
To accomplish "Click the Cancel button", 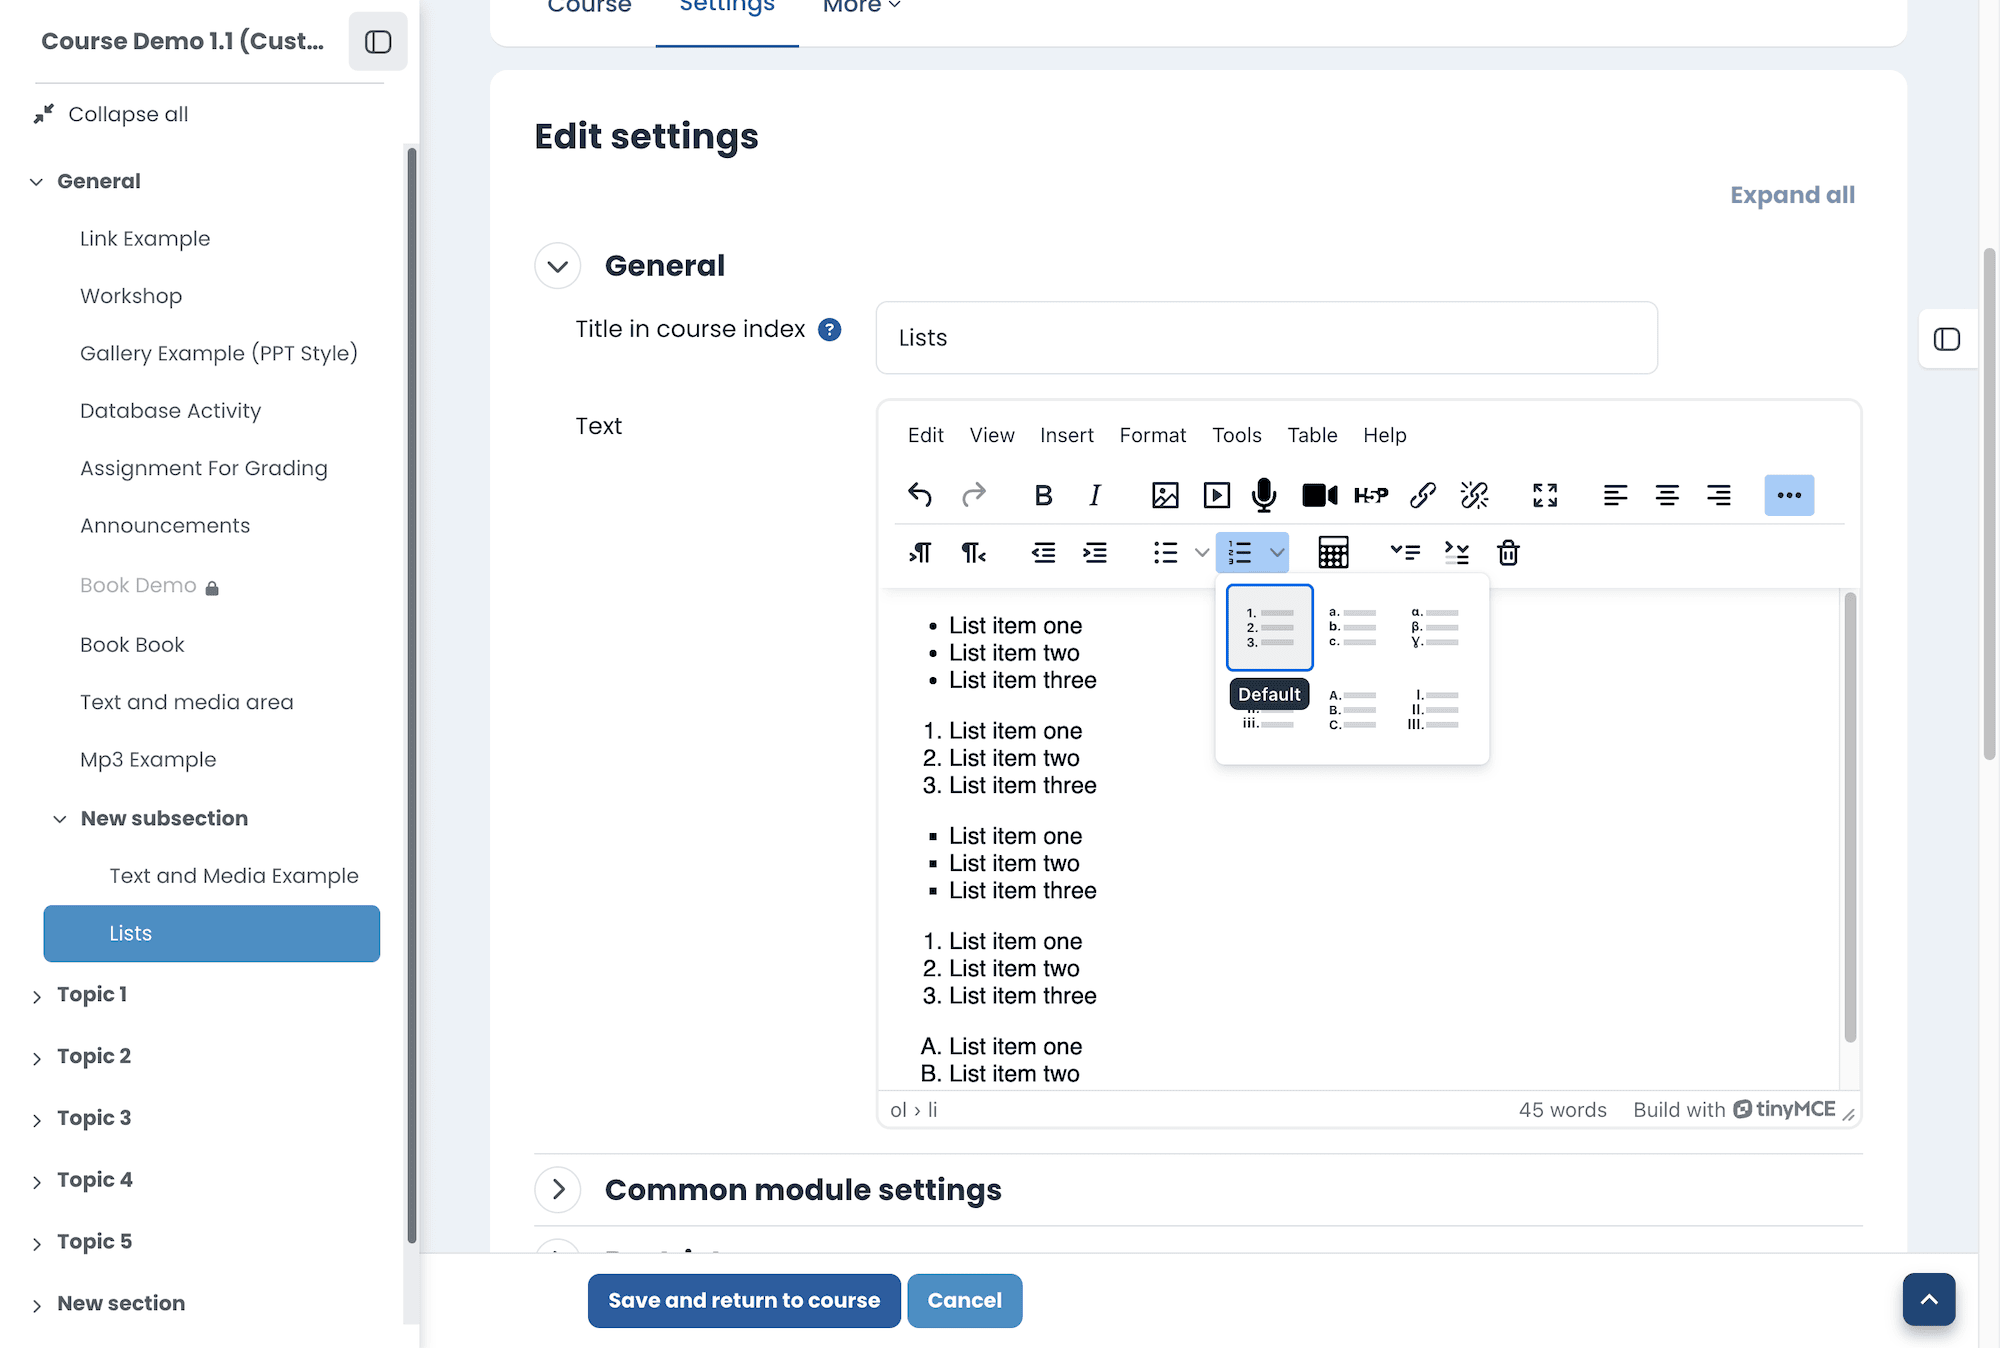I will click(x=964, y=1300).
